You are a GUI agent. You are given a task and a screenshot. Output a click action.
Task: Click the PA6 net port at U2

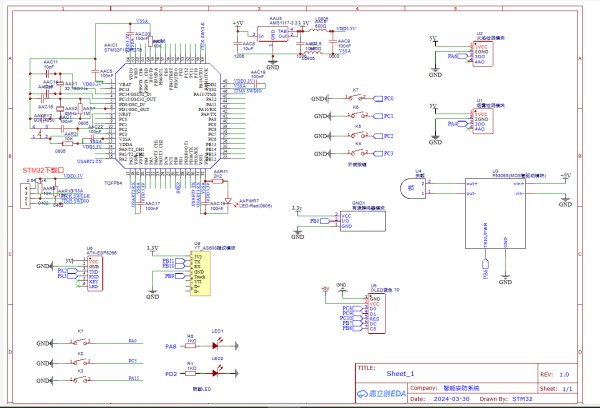(x=458, y=56)
